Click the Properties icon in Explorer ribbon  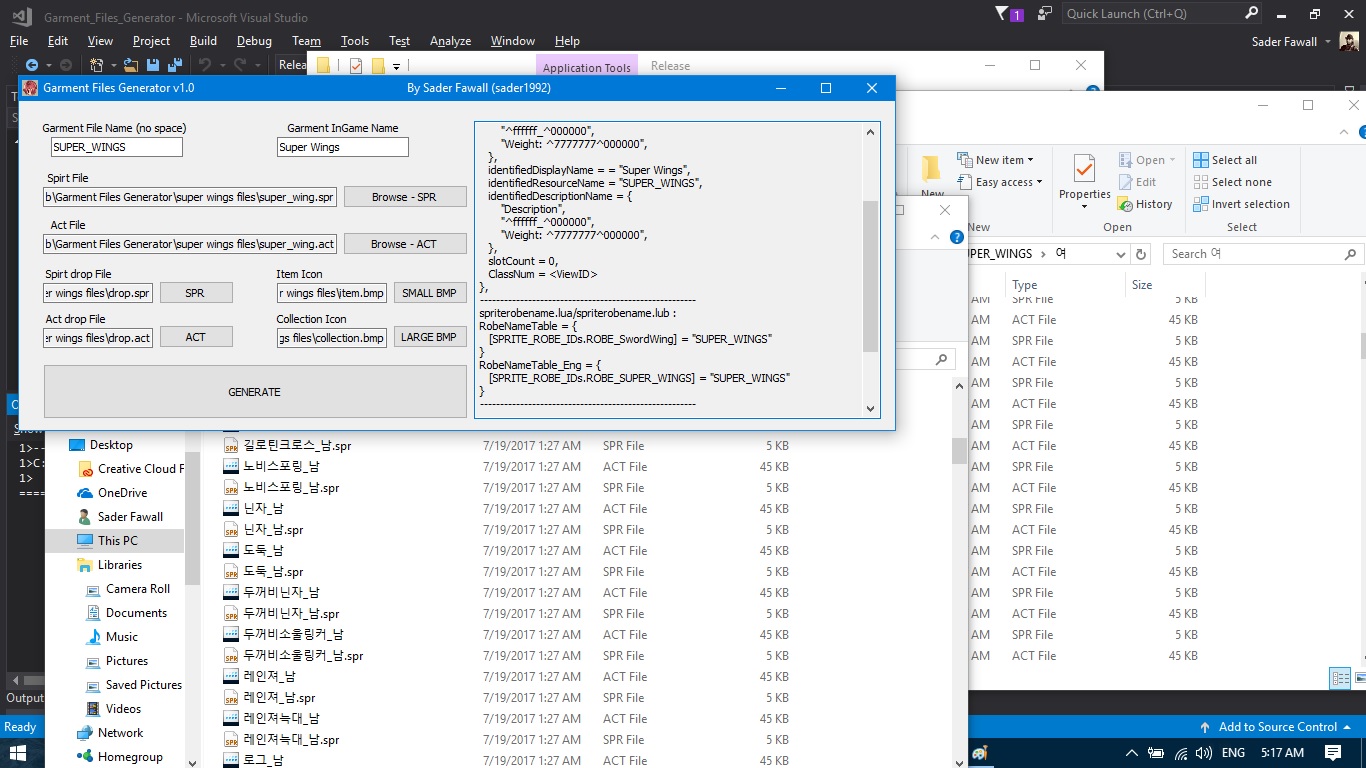coord(1084,167)
